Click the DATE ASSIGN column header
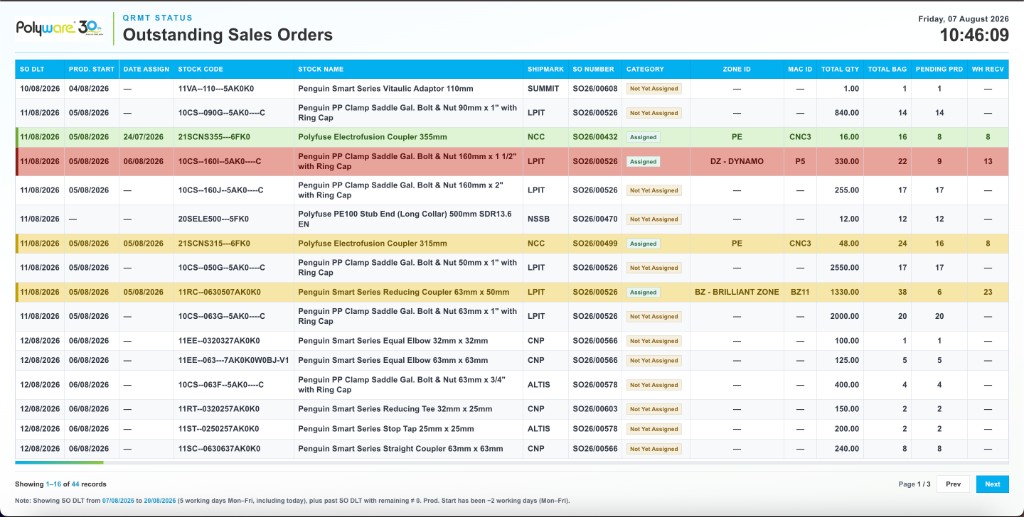This screenshot has height=517, width=1024. pos(146,69)
